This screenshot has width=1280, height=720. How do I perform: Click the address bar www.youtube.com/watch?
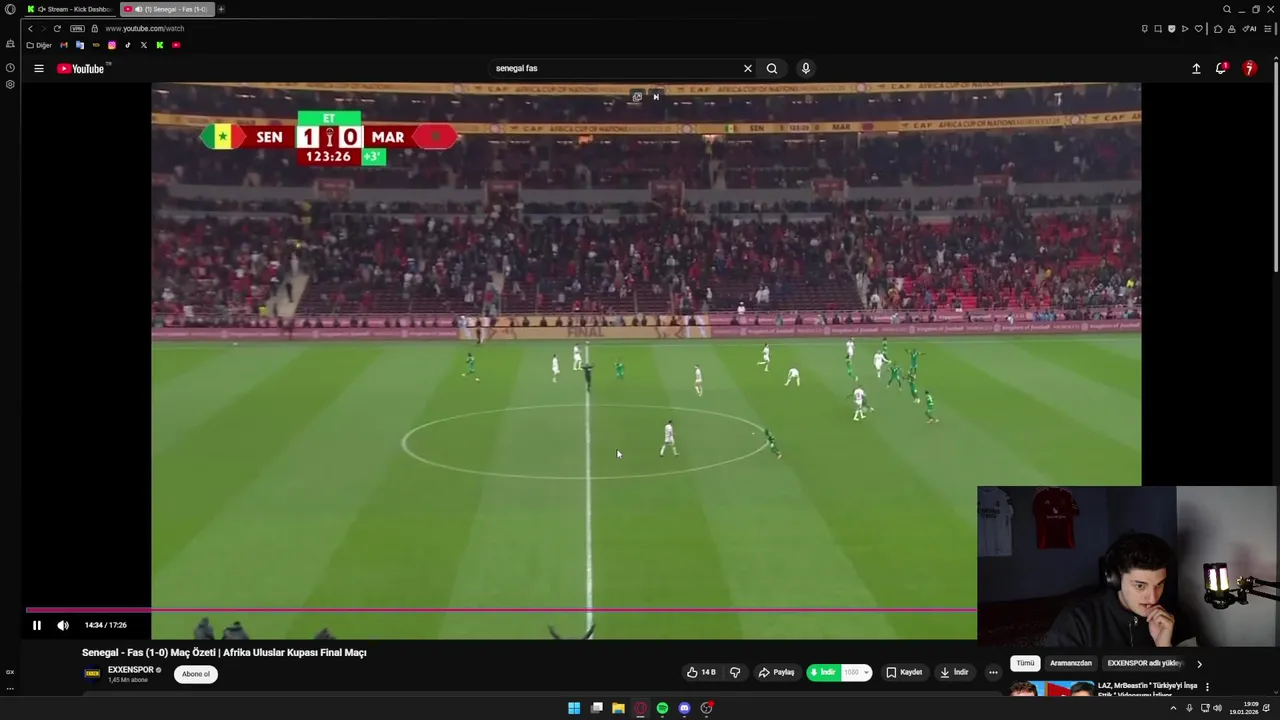pos(145,28)
